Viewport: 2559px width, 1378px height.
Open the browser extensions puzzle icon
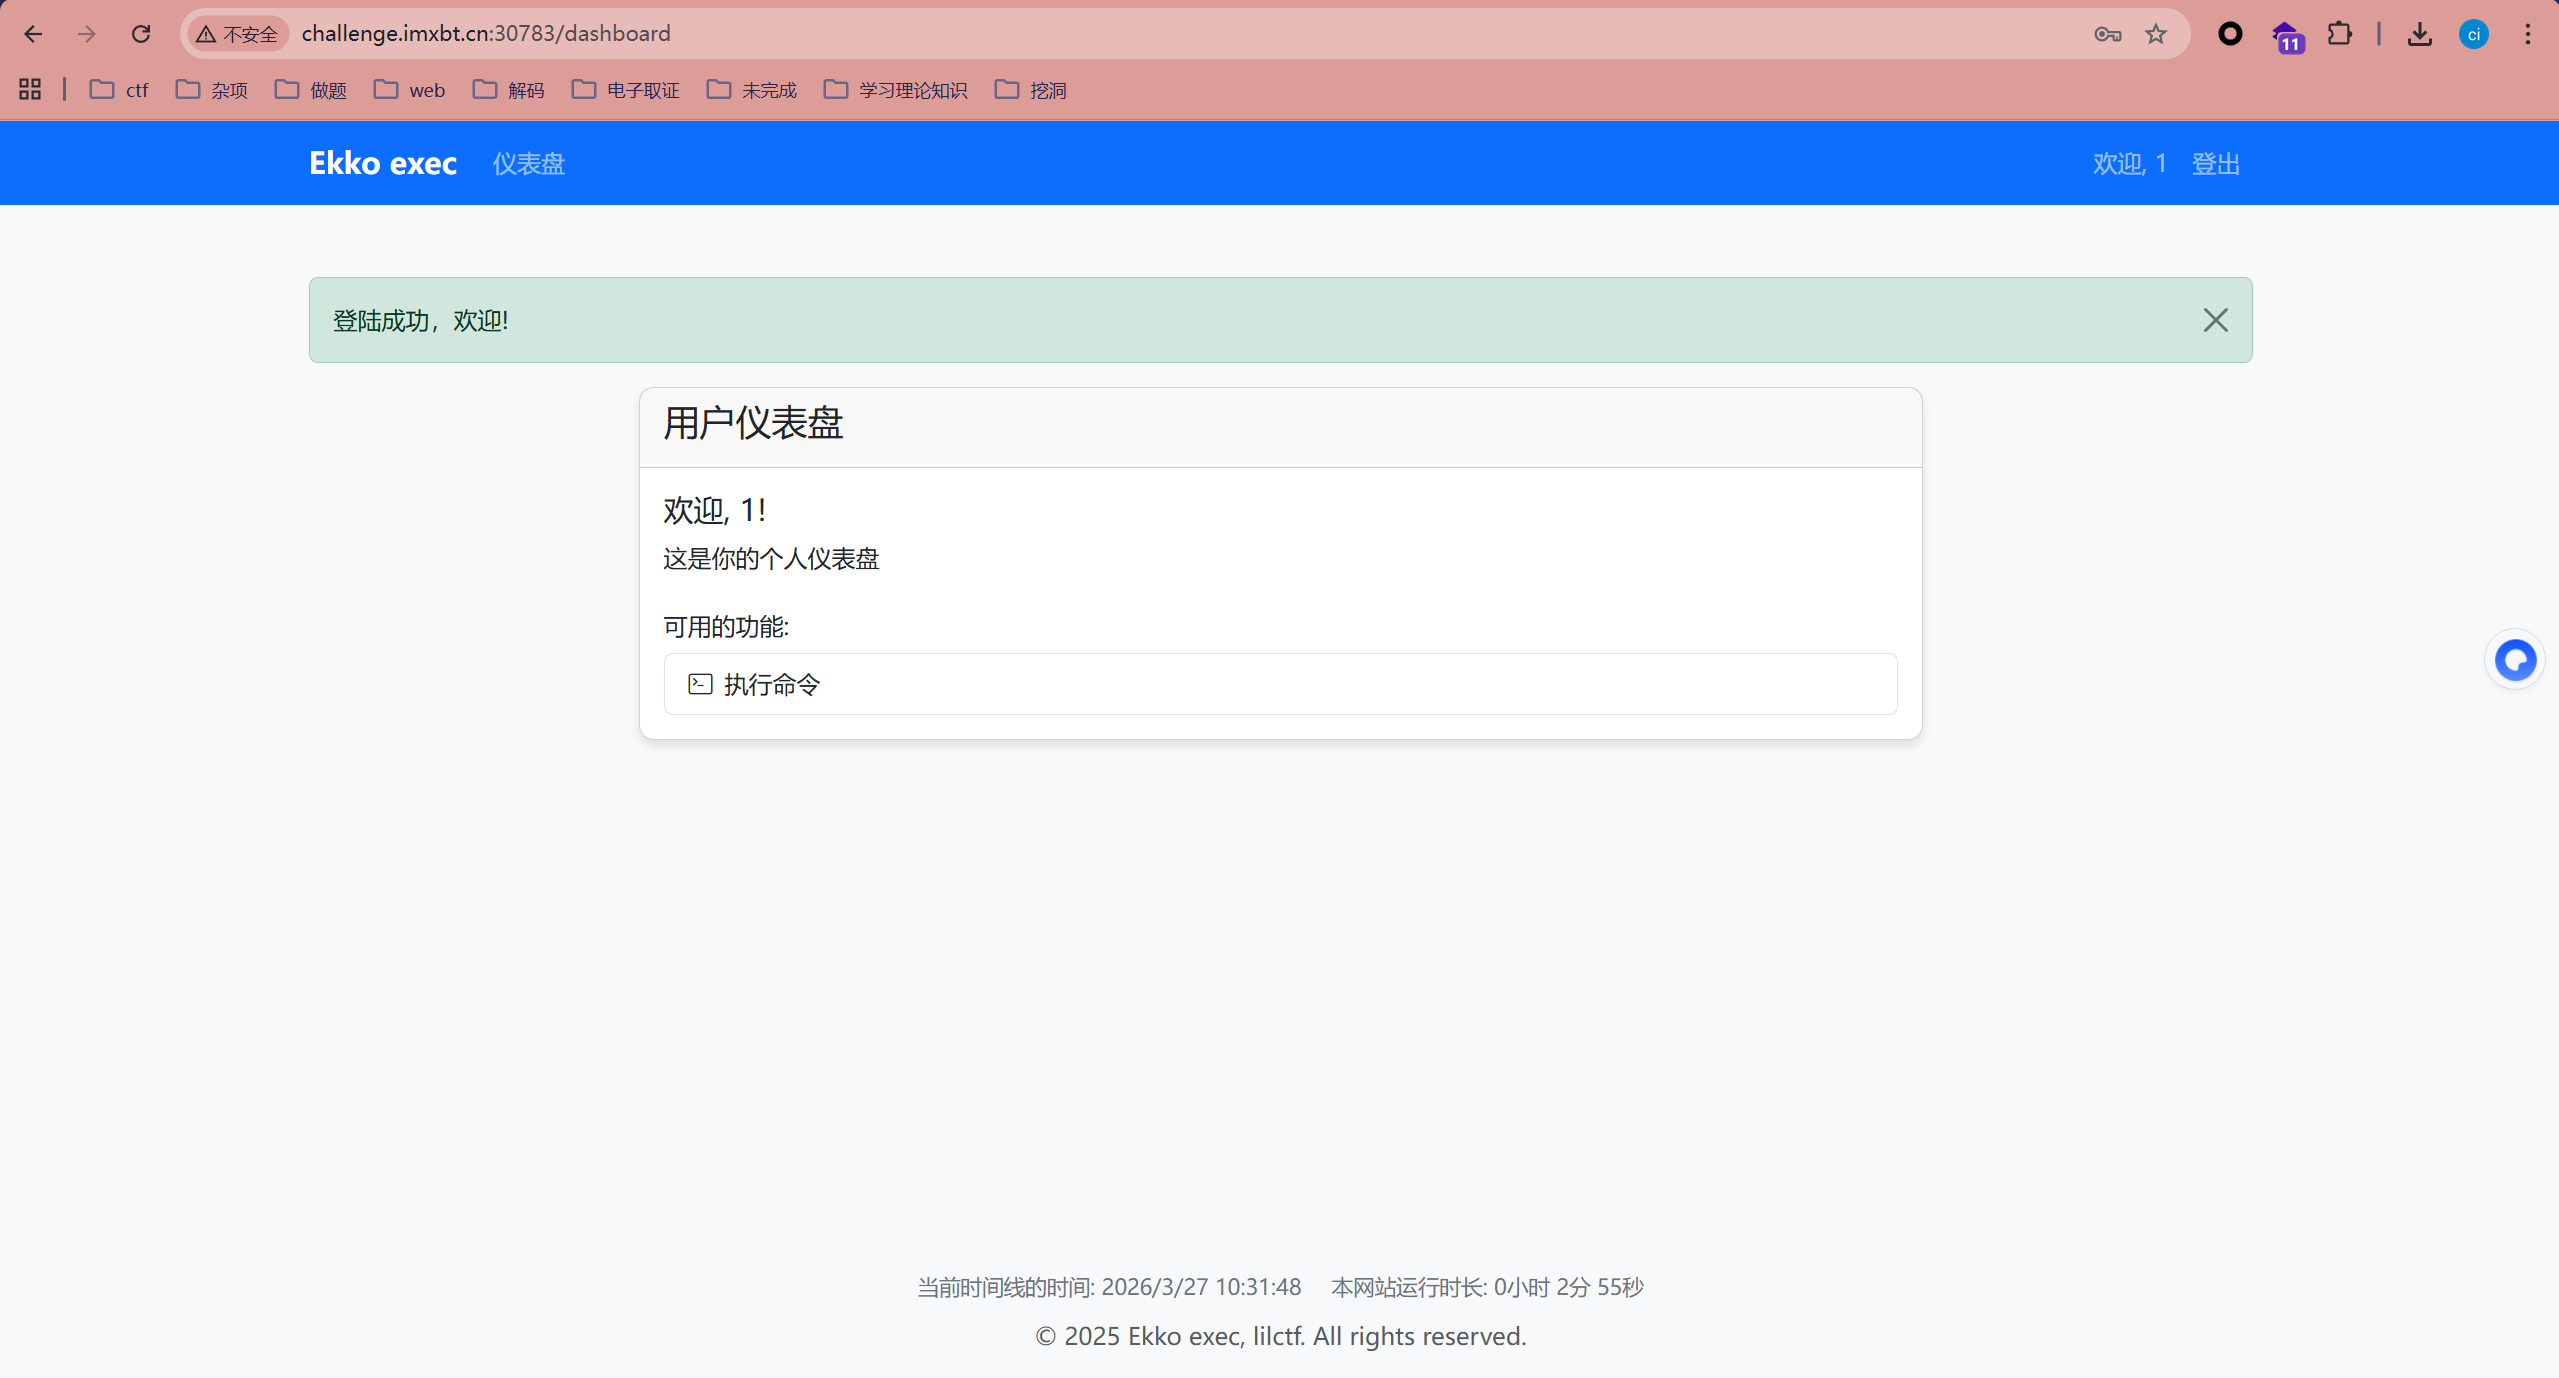tap(2339, 34)
